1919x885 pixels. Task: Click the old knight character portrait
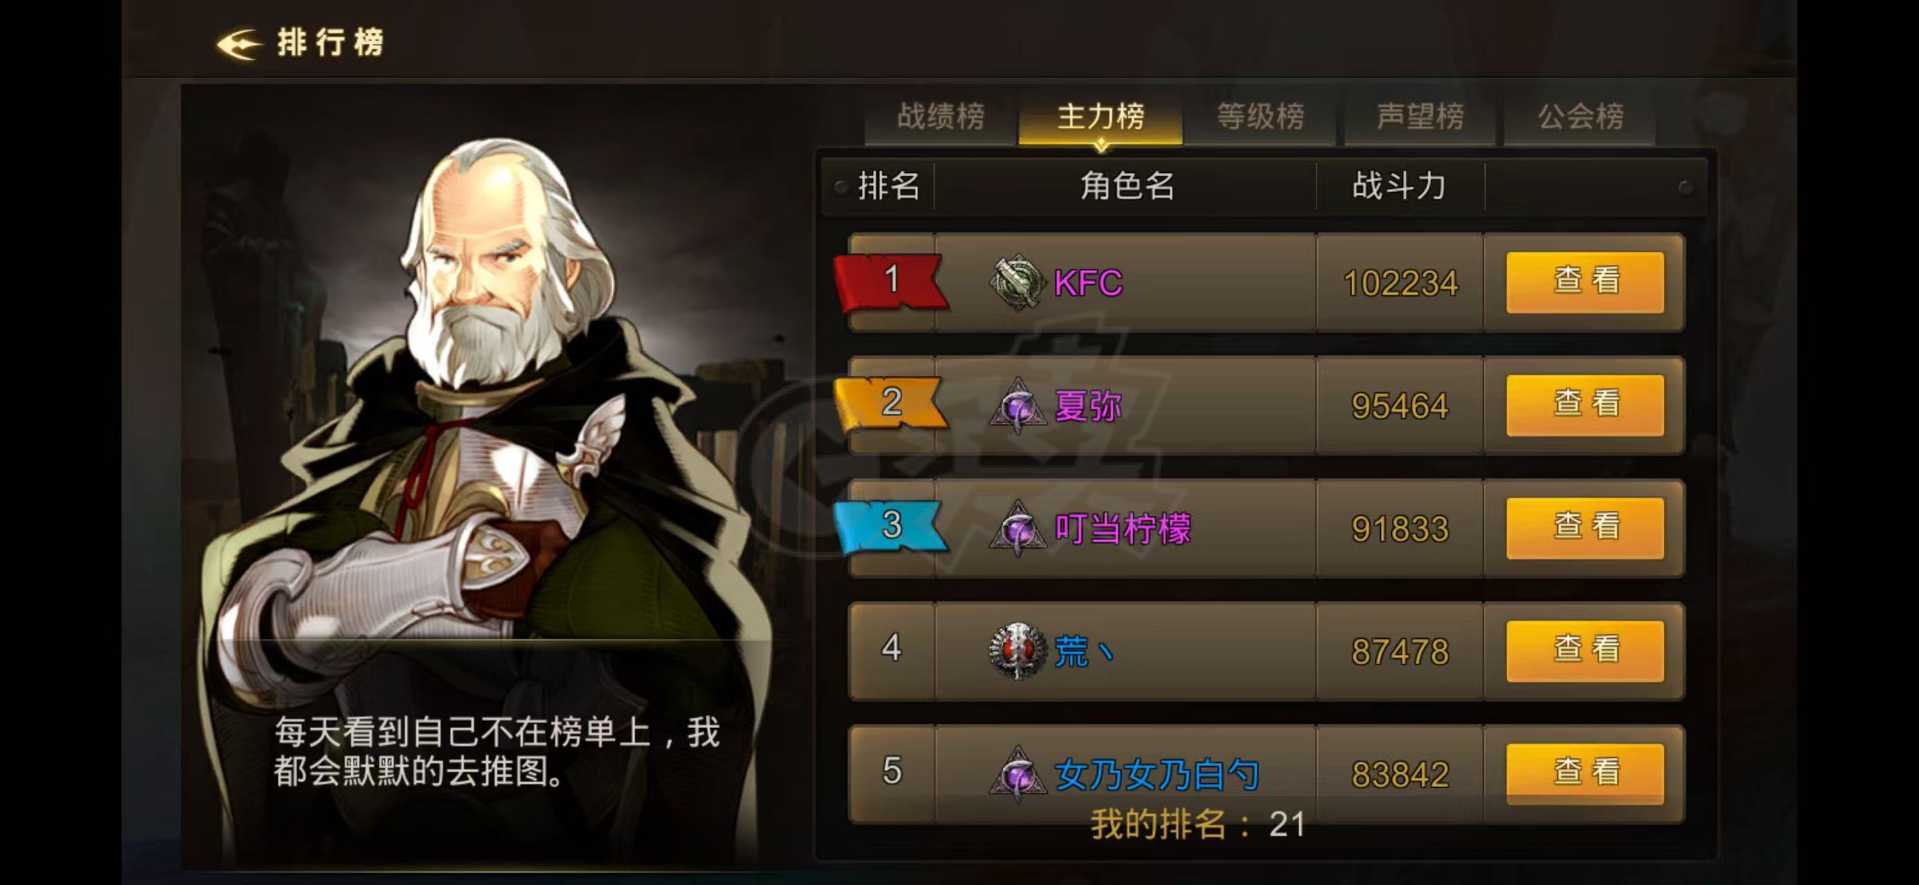(x=480, y=420)
